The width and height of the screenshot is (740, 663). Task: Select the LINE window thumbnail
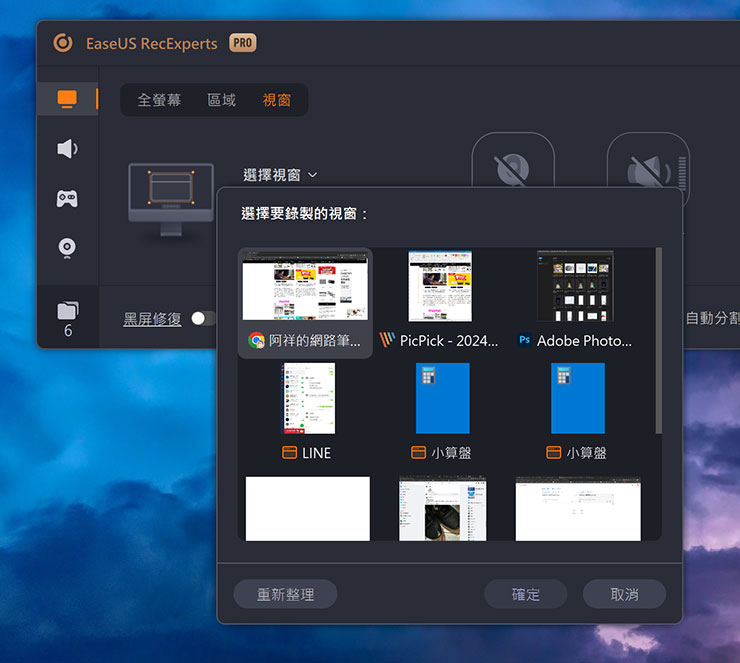click(309, 398)
